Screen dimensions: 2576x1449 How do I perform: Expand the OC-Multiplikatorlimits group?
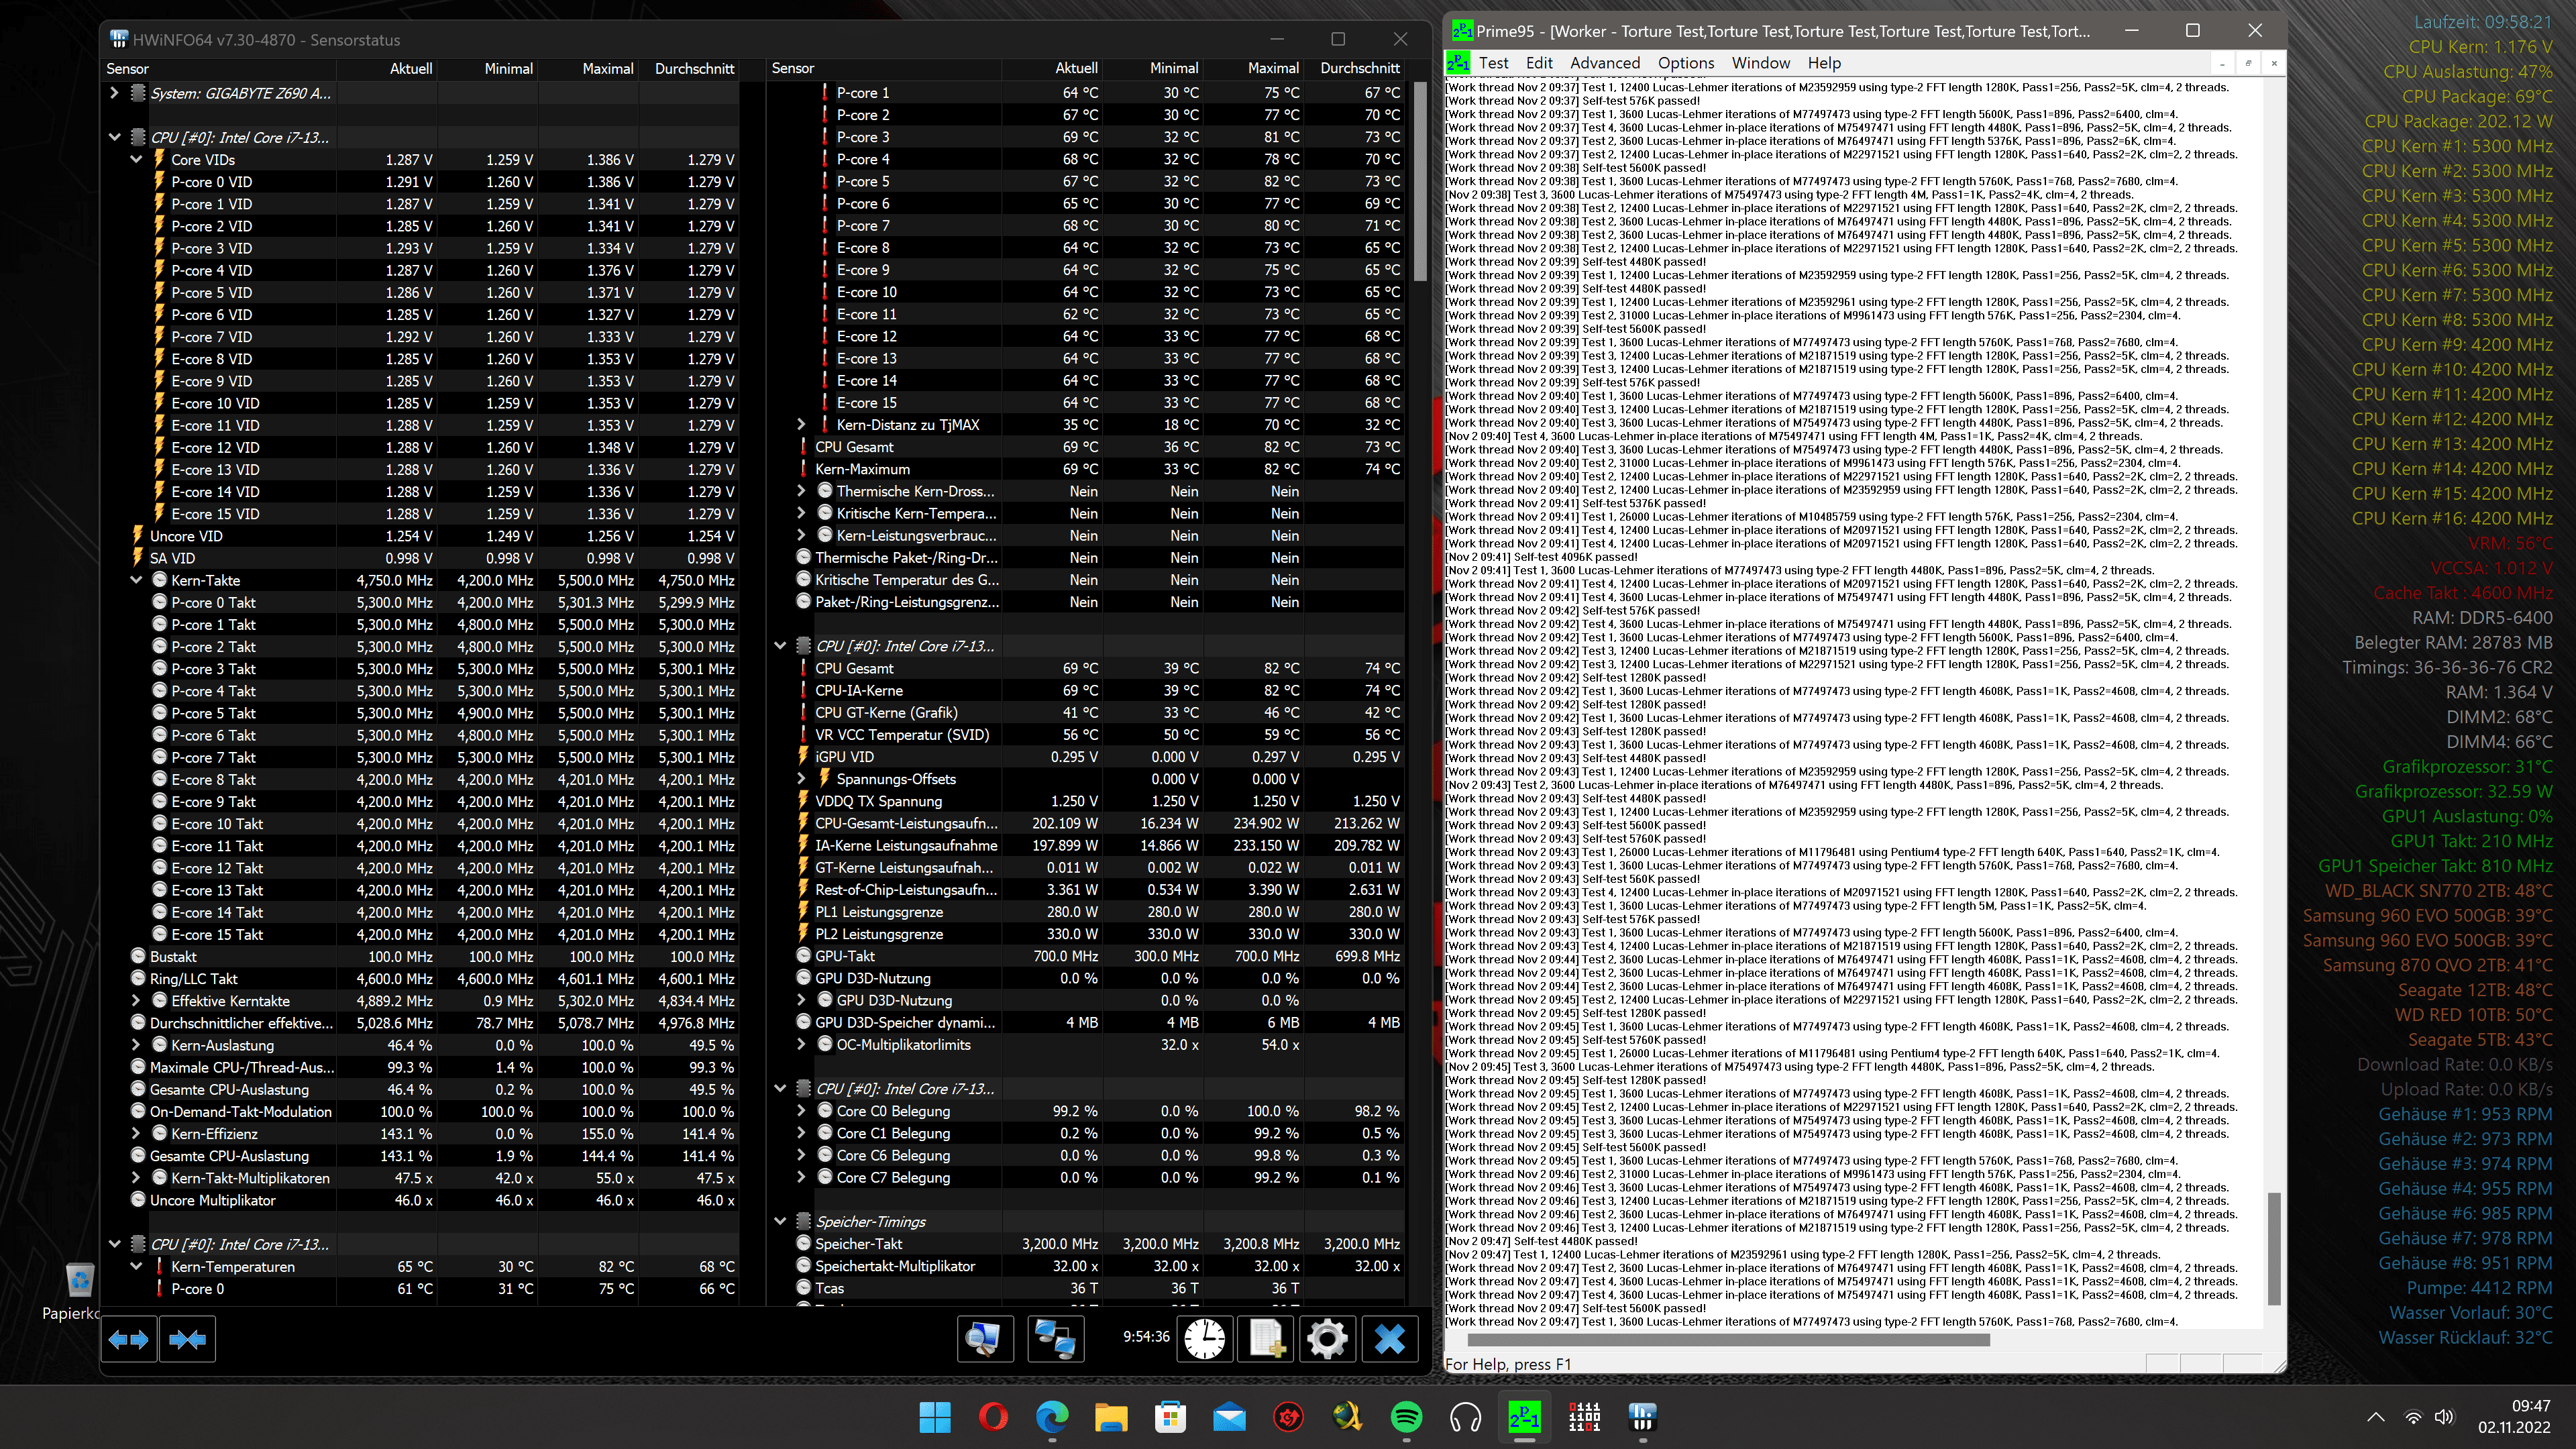click(x=801, y=1045)
